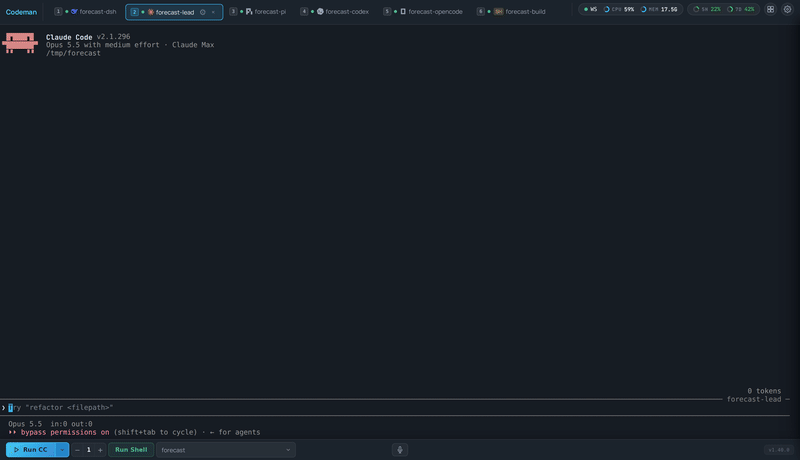Switch to the forecast-codex tab

pos(335,11)
